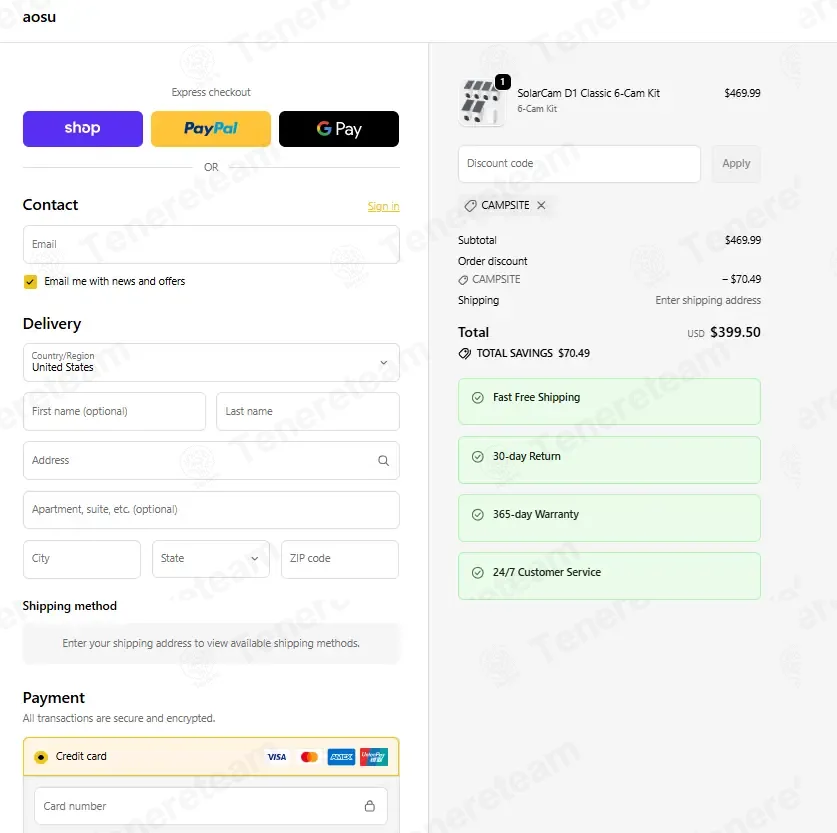Choose PayPal express checkout

click(211, 129)
